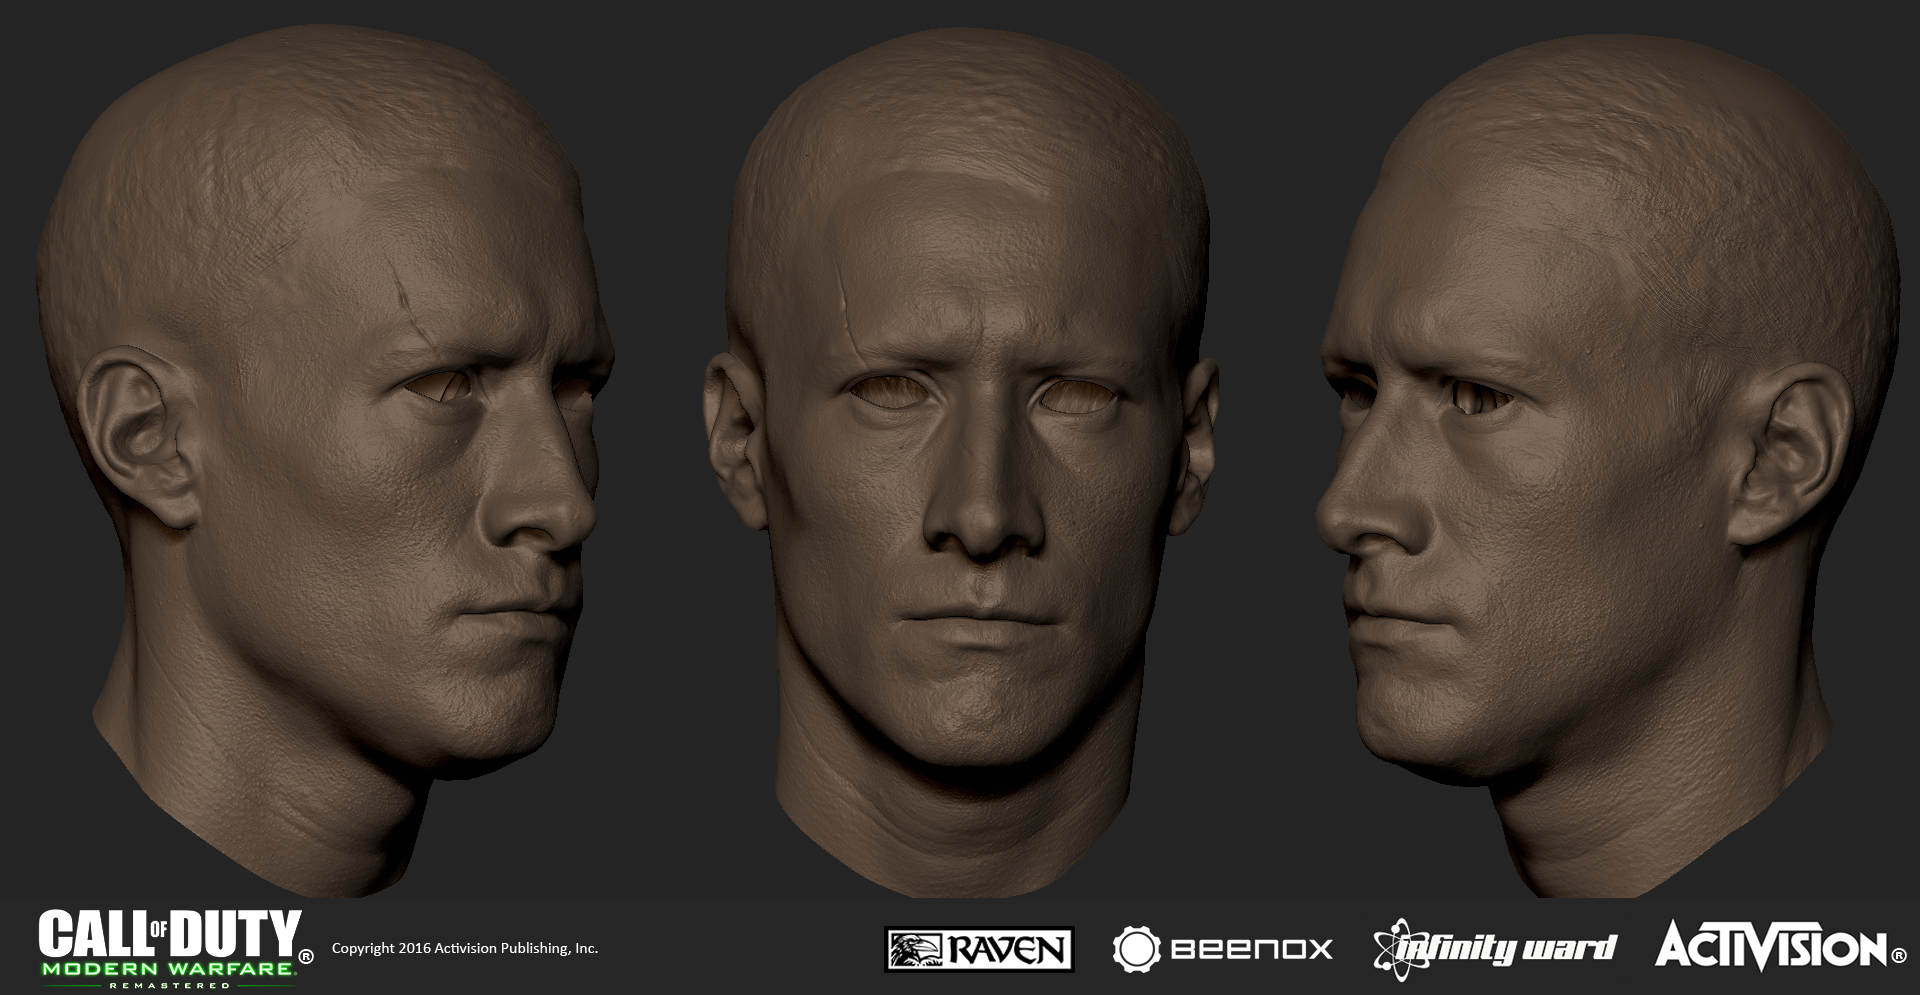The height and width of the screenshot is (995, 1920).
Task: Click the Raven Software logo
Action: [x=979, y=949]
